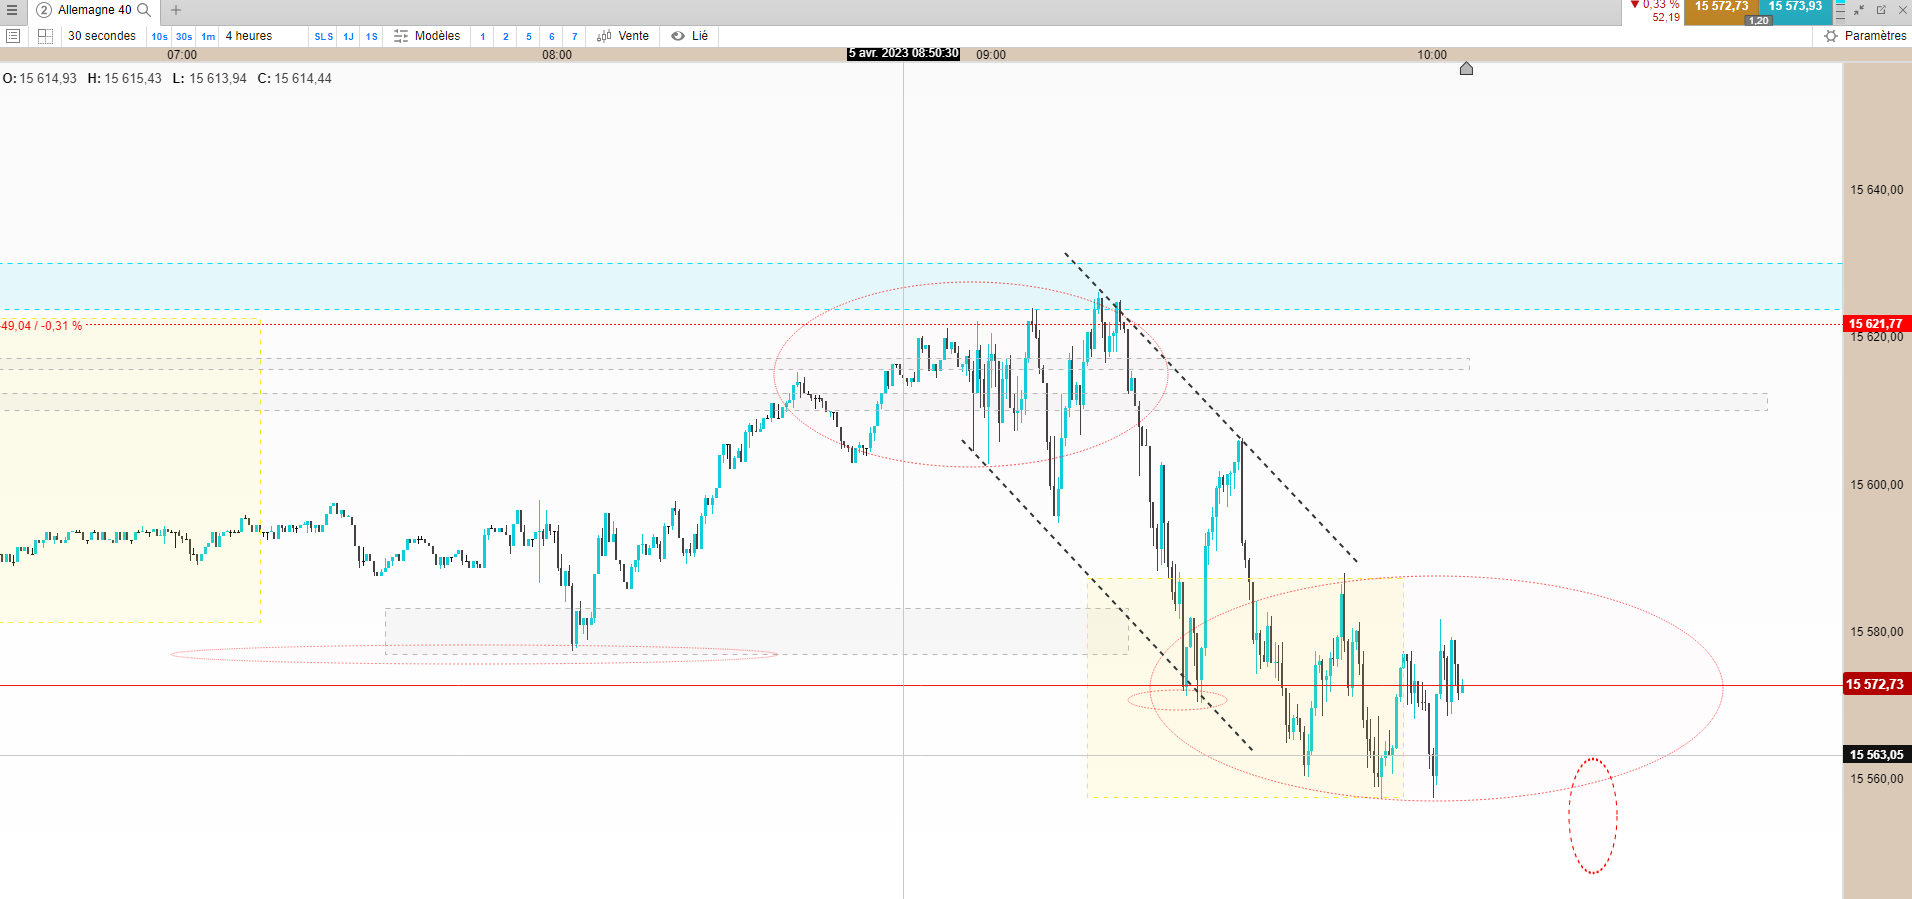The image size is (1912, 899).
Task: Open the list view icon
Action: point(13,36)
